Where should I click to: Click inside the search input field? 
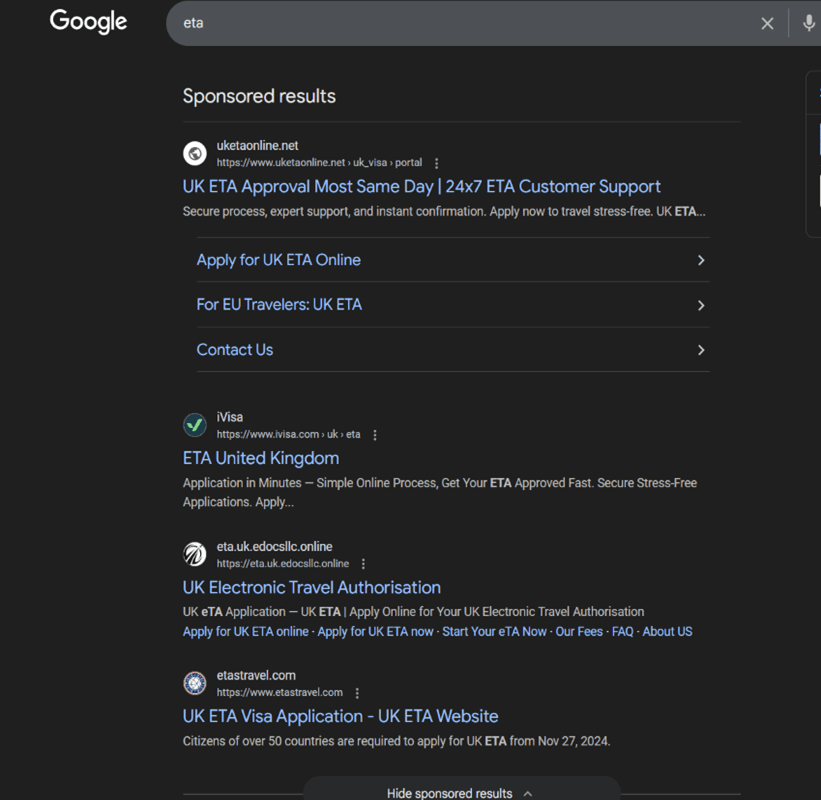[400, 22]
